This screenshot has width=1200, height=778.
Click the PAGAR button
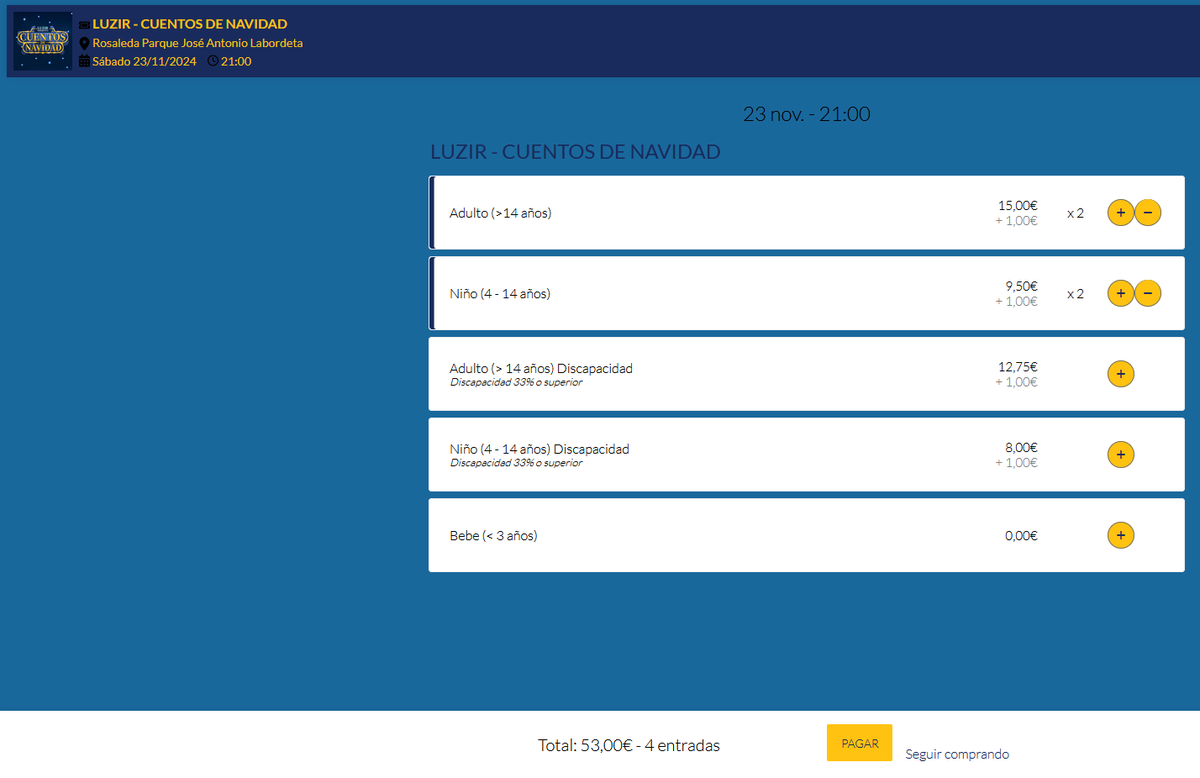click(x=860, y=743)
